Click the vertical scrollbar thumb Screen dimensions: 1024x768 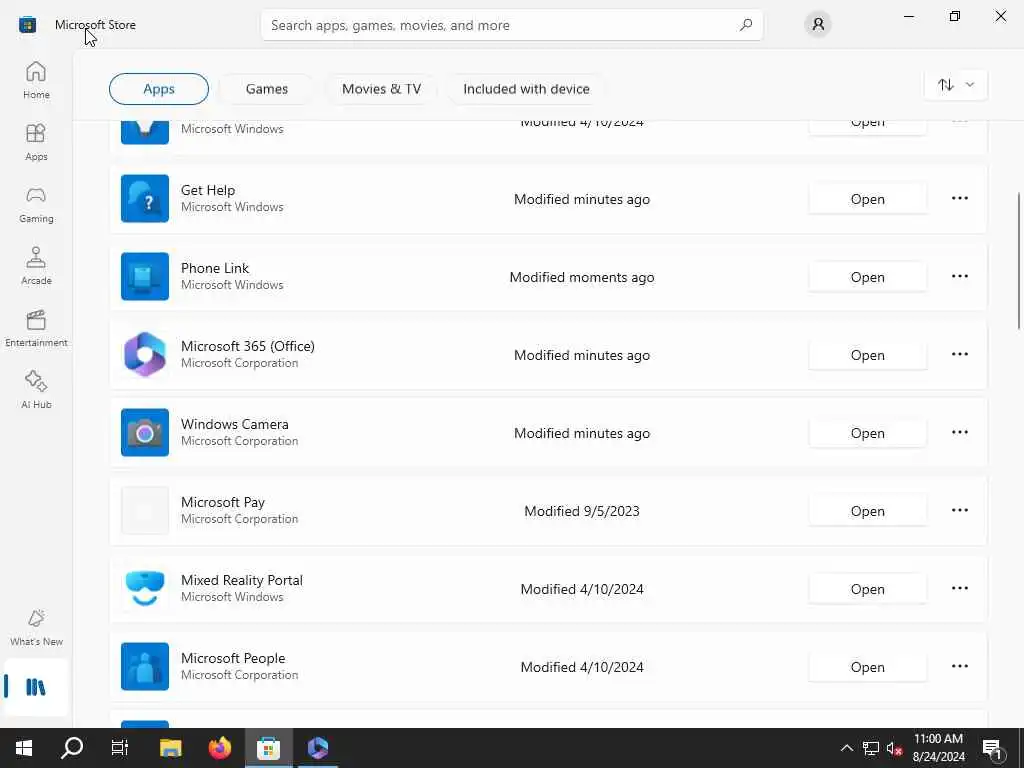click(x=1019, y=261)
